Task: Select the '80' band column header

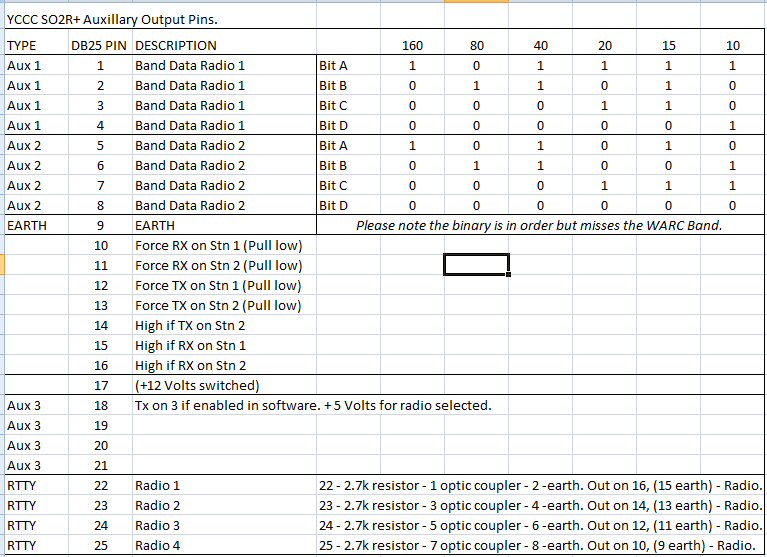Action: 476,45
